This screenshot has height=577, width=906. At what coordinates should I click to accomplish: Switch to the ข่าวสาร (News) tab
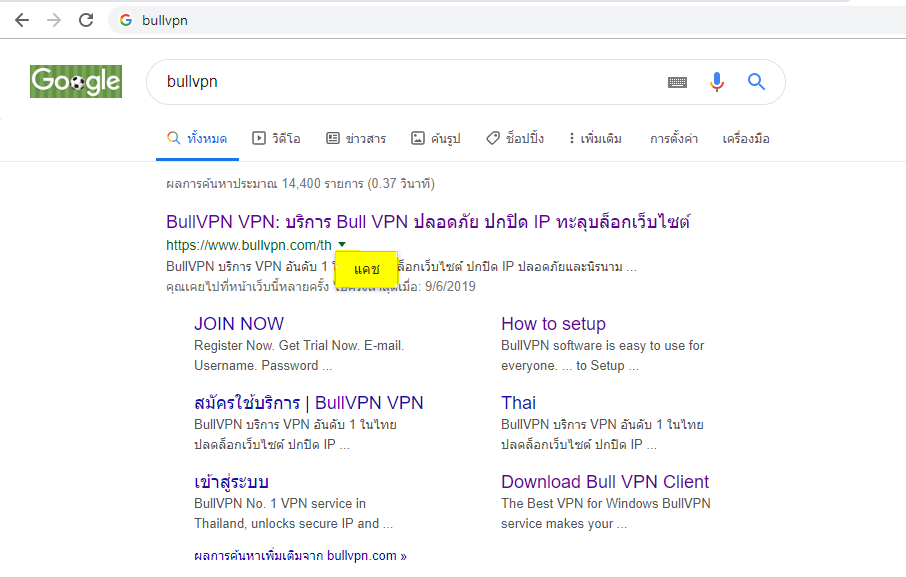tap(356, 139)
